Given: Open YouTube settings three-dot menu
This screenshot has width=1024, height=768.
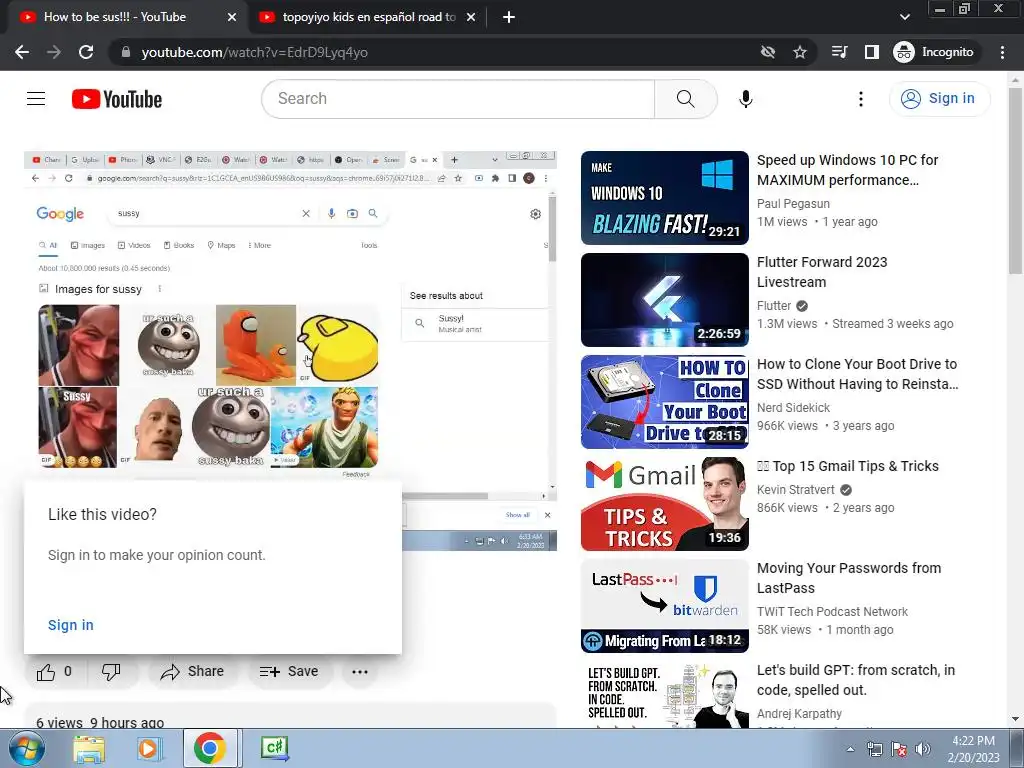Looking at the screenshot, I should 861,99.
